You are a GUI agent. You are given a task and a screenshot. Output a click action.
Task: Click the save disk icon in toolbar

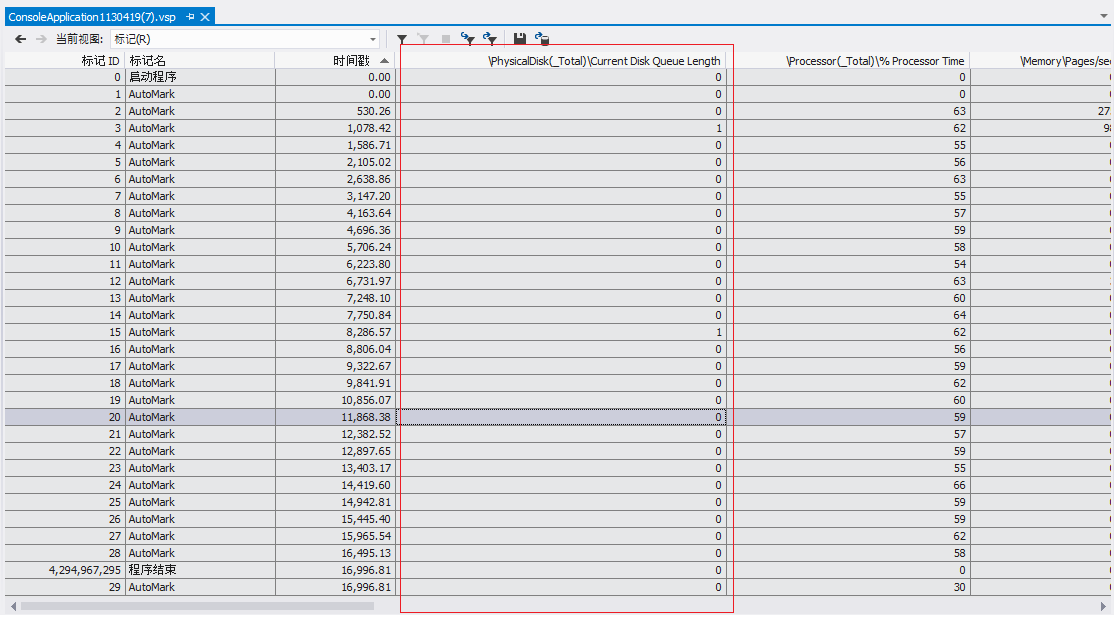point(520,39)
